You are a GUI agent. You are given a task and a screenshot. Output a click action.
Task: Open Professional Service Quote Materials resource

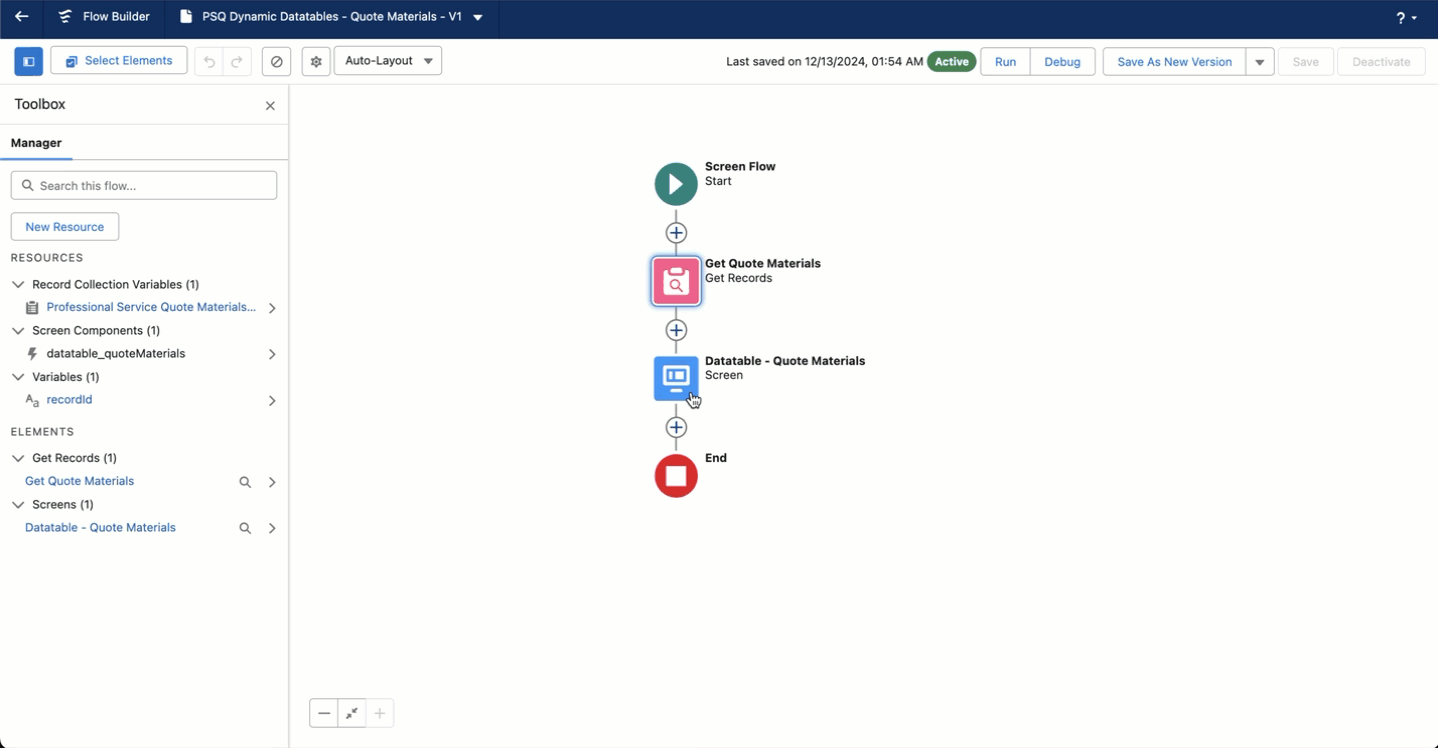coord(151,308)
